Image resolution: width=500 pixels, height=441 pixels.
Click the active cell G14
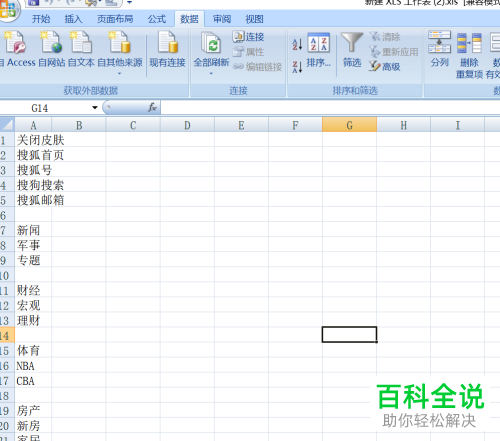(349, 334)
